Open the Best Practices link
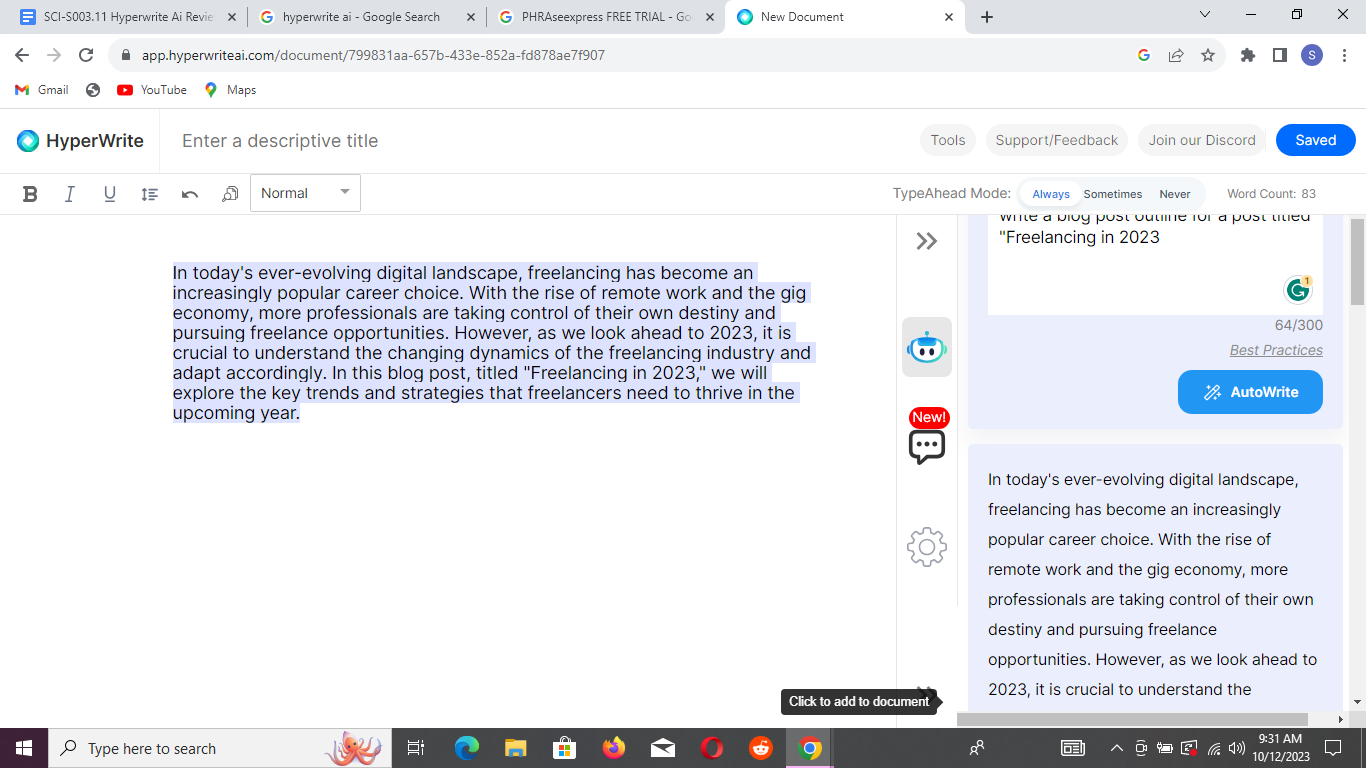The image size is (1366, 768). coord(1276,350)
